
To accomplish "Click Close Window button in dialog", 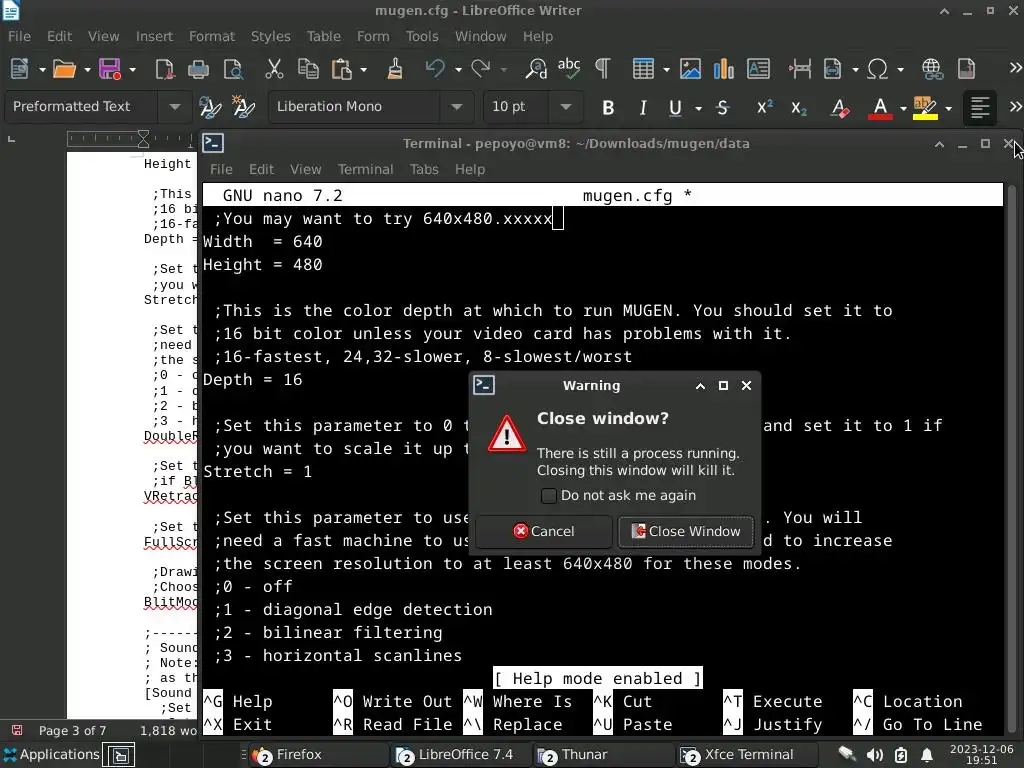I will 685,532.
